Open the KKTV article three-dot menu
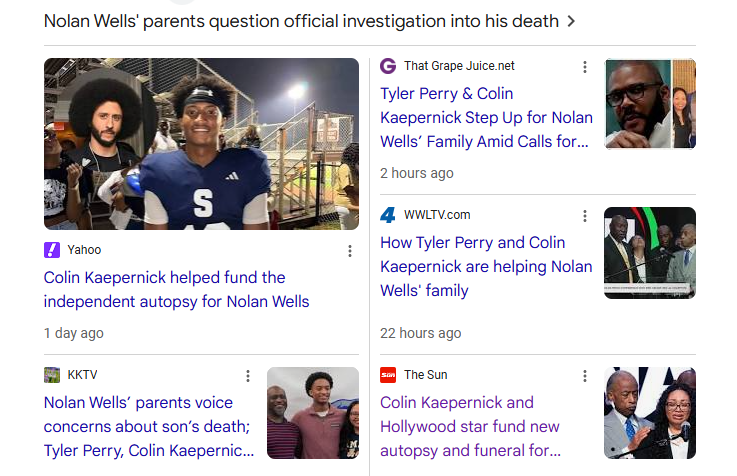 tap(248, 376)
